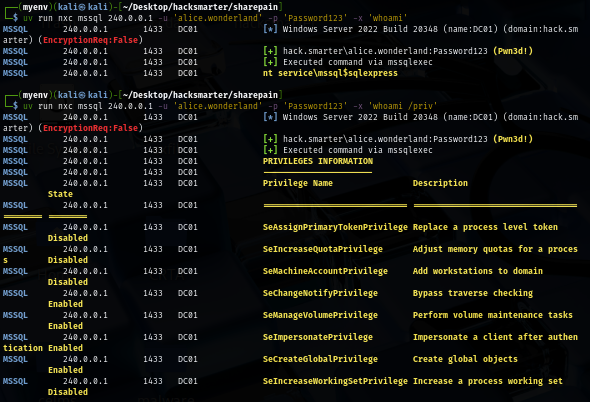The width and height of the screenshot is (590, 402).
Task: Click 'Adjust memory quotas for a proces' description
Action: [495, 249]
